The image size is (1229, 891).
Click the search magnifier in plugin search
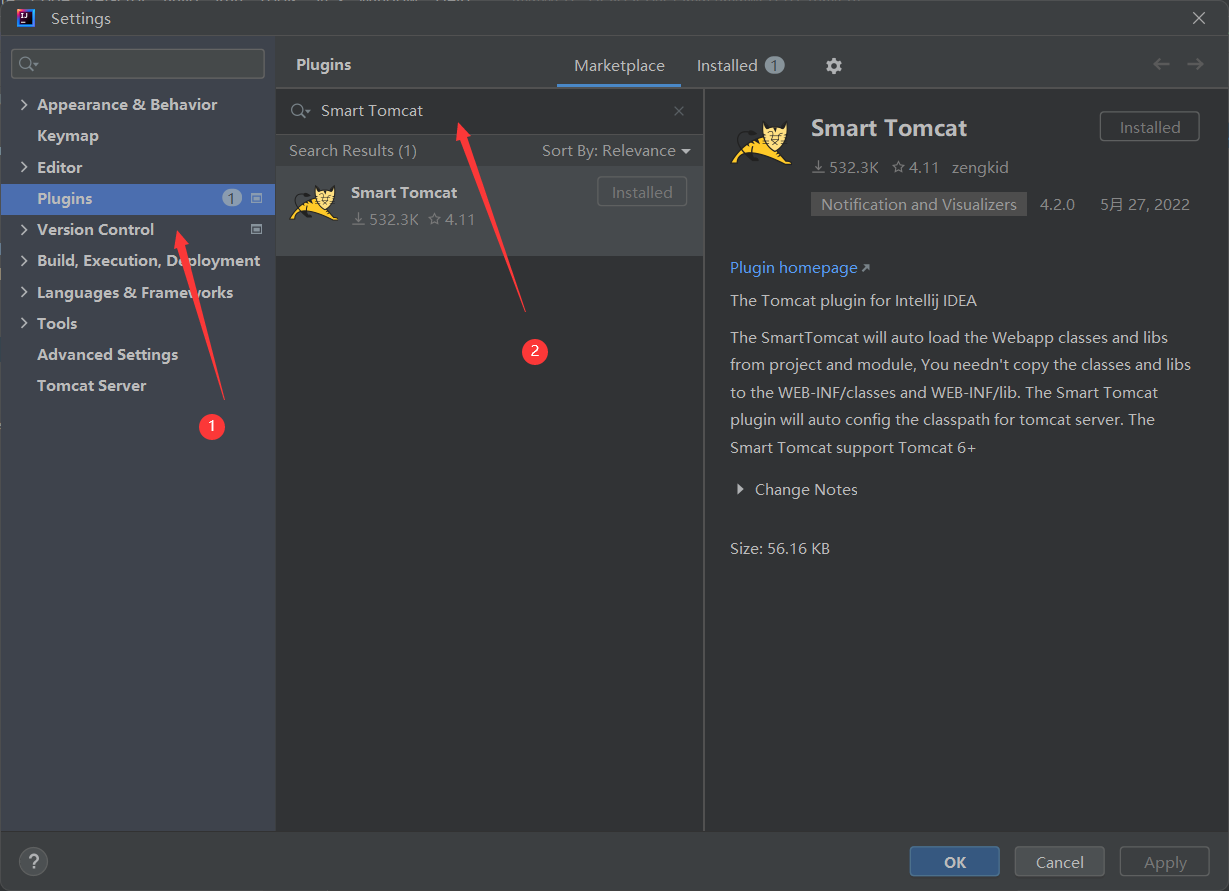[x=300, y=111]
